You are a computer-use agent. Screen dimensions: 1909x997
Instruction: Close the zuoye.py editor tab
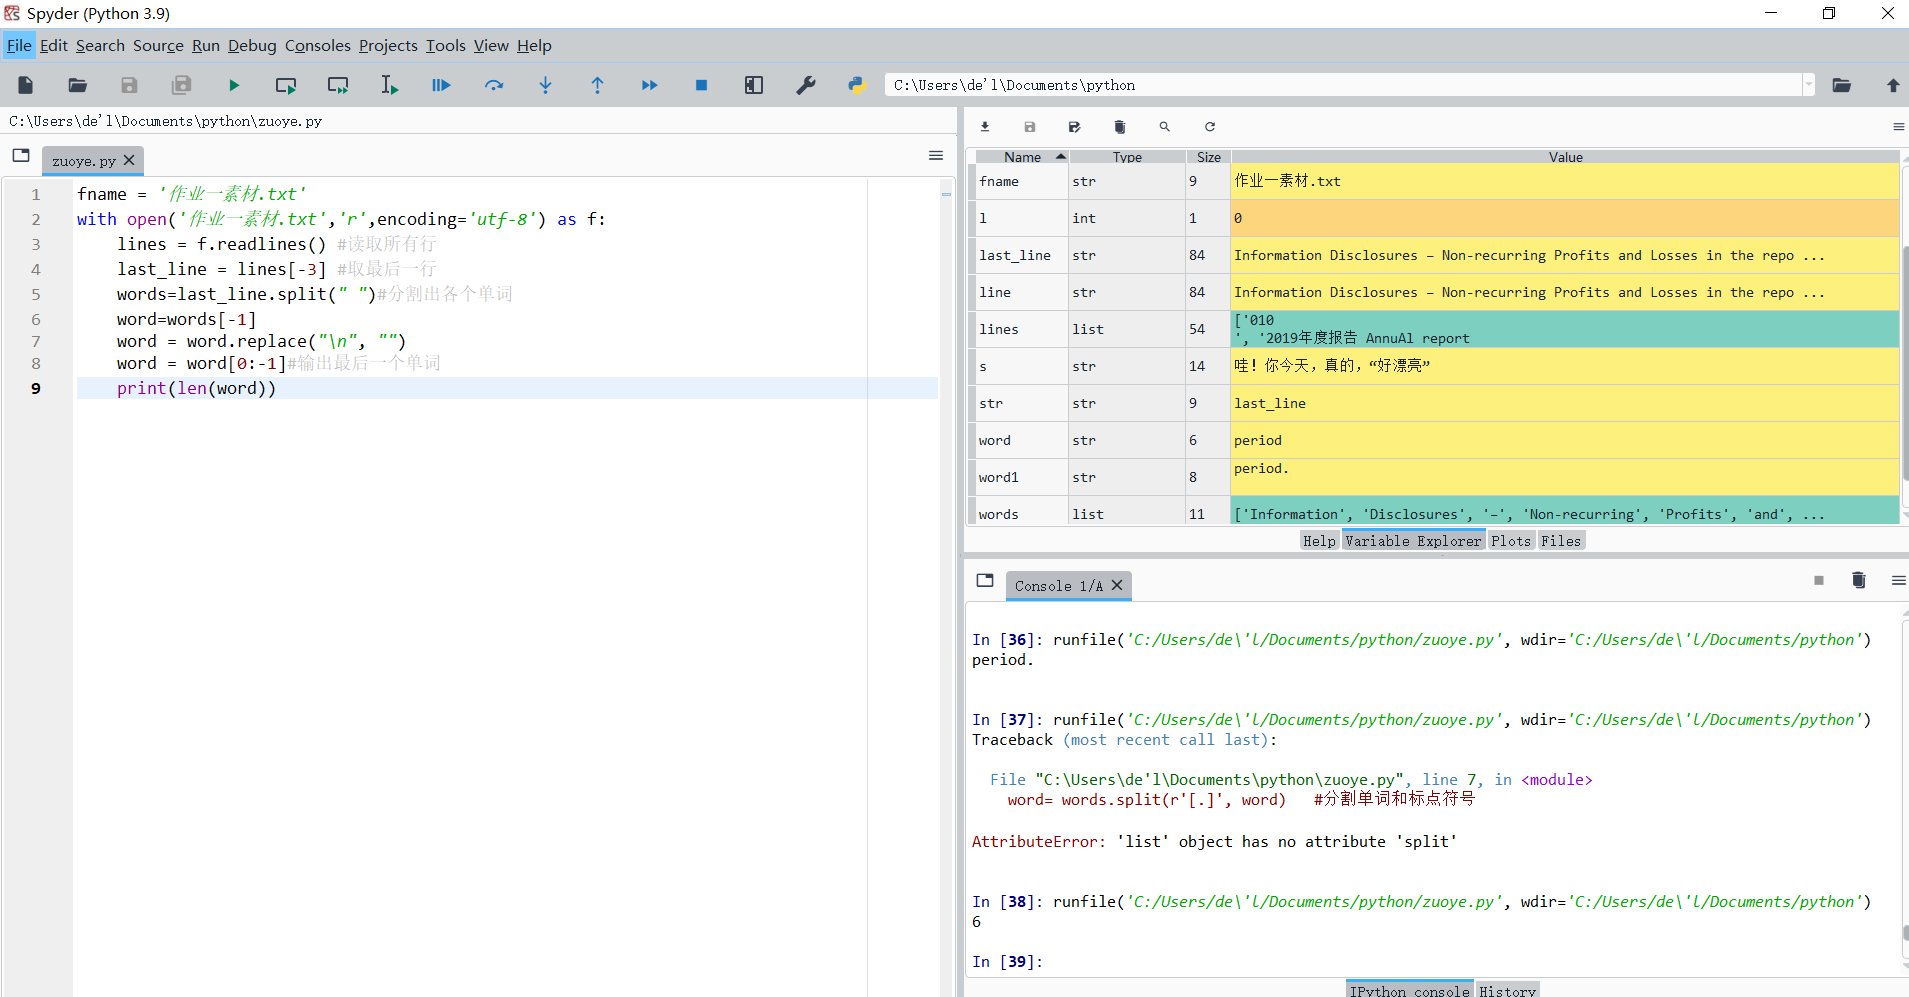click(x=129, y=161)
